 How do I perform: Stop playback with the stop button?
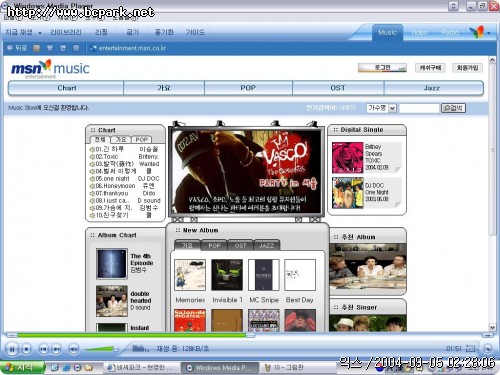(26, 349)
